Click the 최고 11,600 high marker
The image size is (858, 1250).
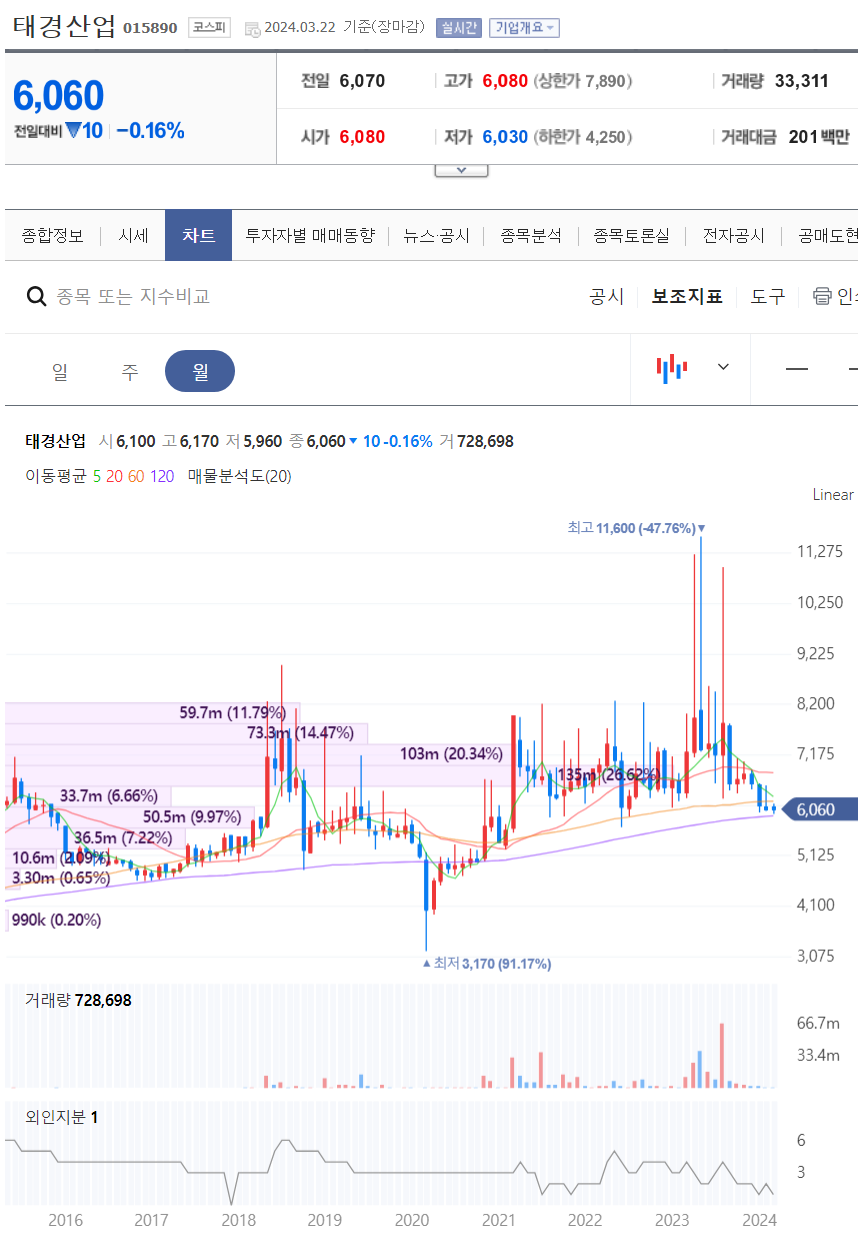[x=636, y=528]
